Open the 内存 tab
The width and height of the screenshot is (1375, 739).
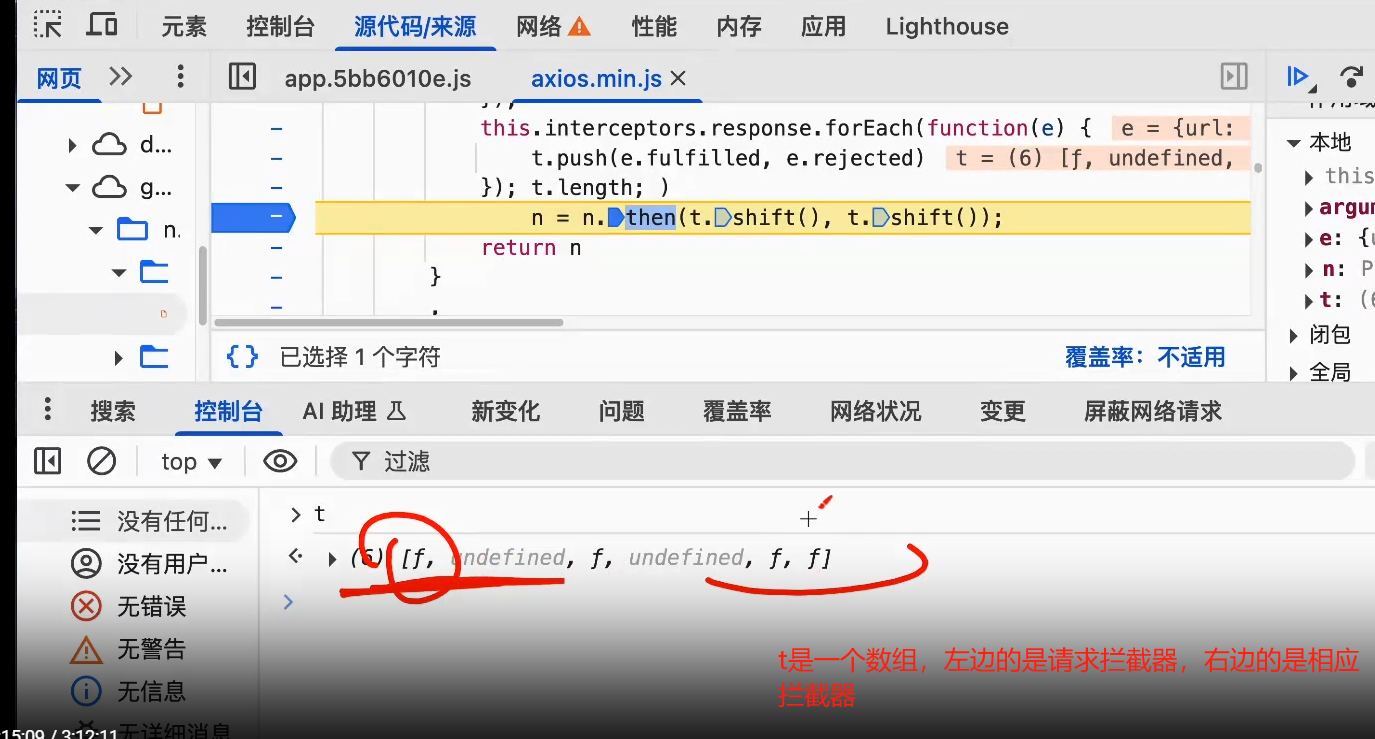(x=739, y=26)
